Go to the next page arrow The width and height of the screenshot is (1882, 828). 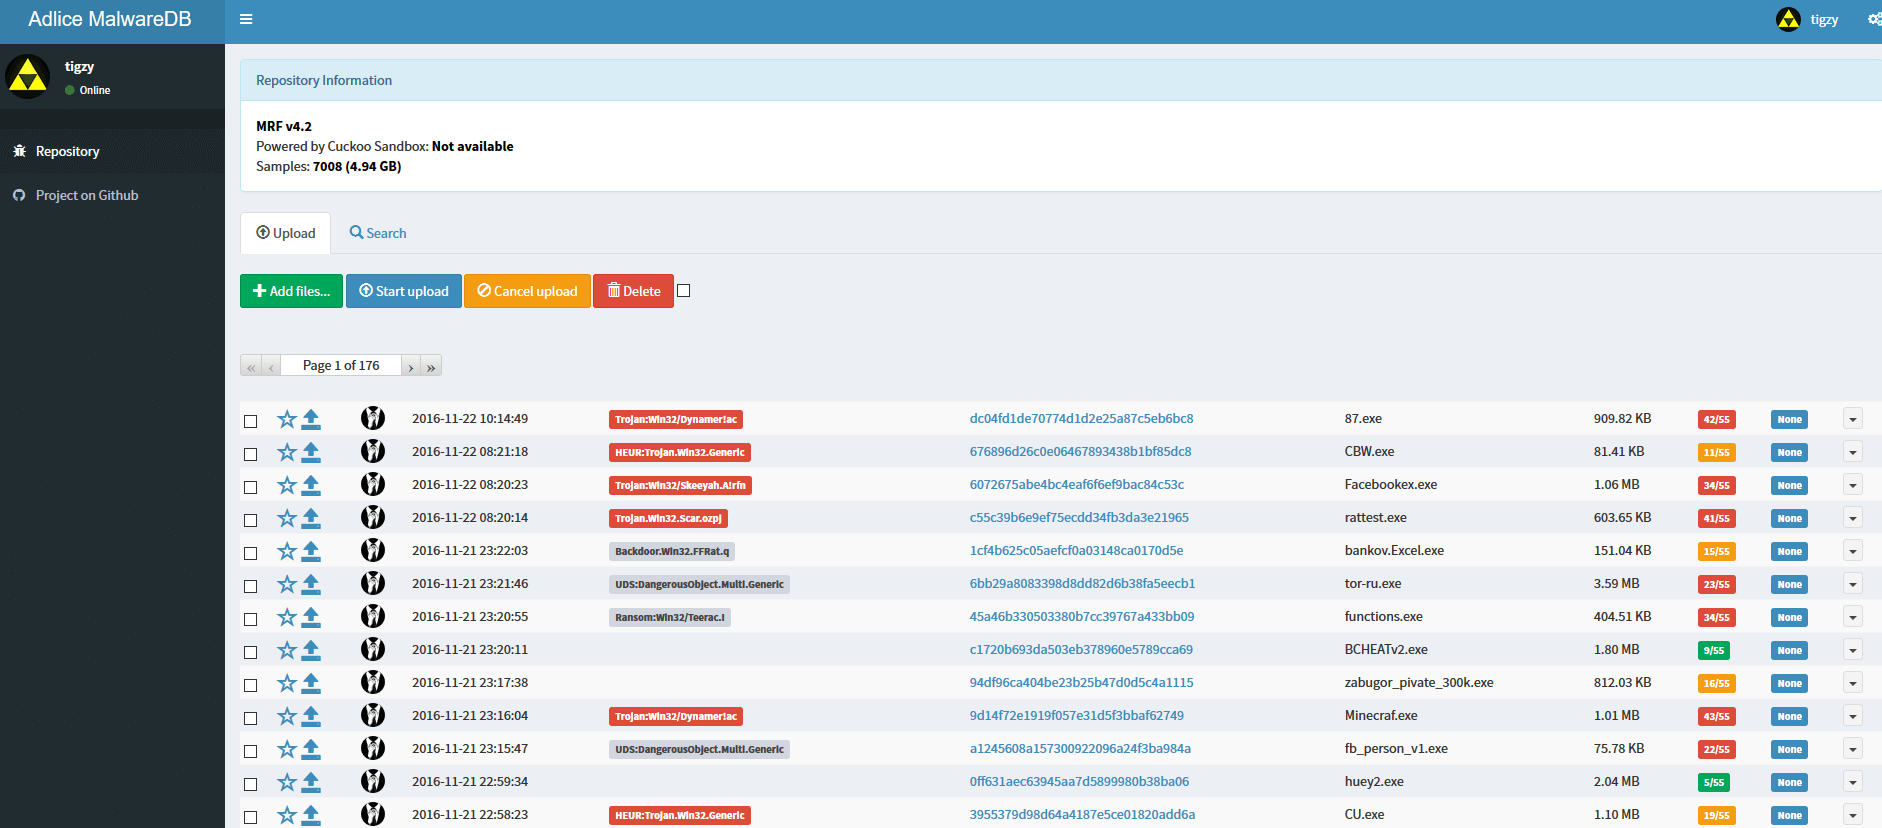[411, 367]
